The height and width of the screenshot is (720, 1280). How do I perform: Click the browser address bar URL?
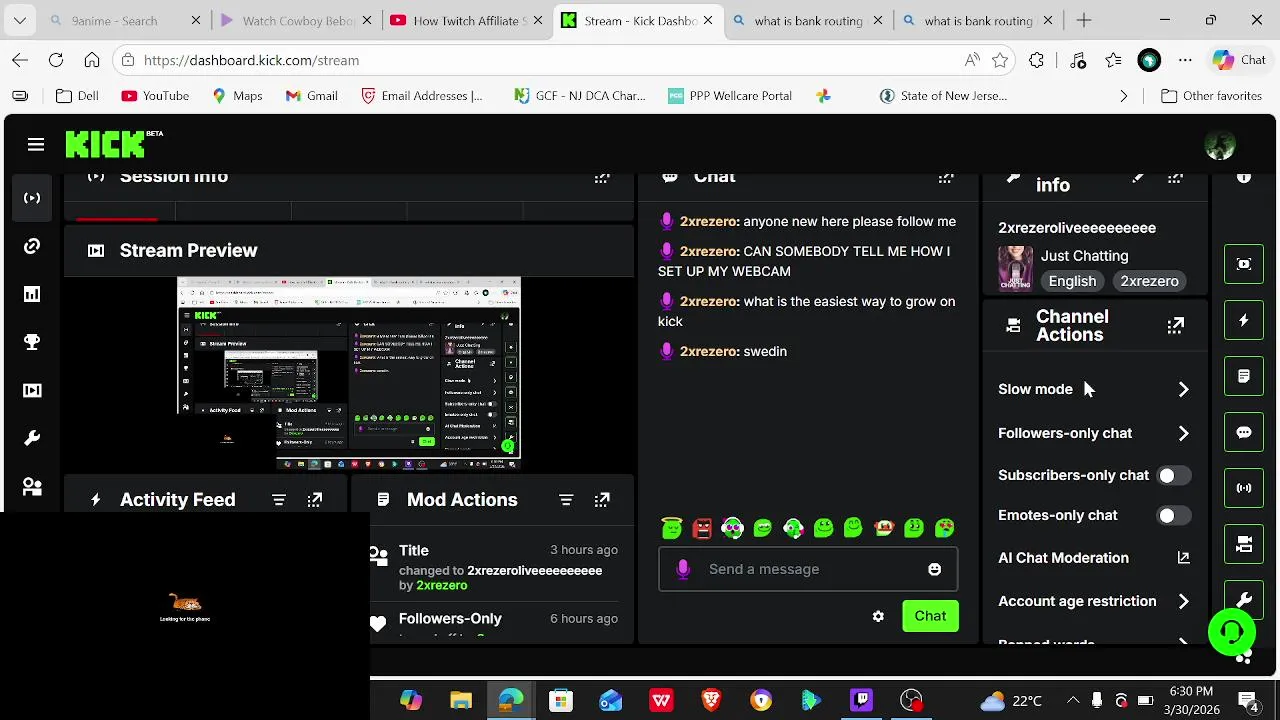point(251,60)
